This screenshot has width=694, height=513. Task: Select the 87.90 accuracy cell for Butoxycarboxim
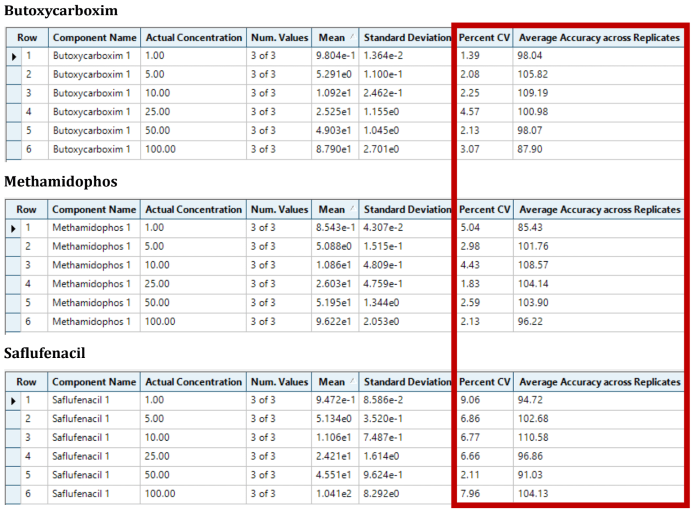click(599, 149)
